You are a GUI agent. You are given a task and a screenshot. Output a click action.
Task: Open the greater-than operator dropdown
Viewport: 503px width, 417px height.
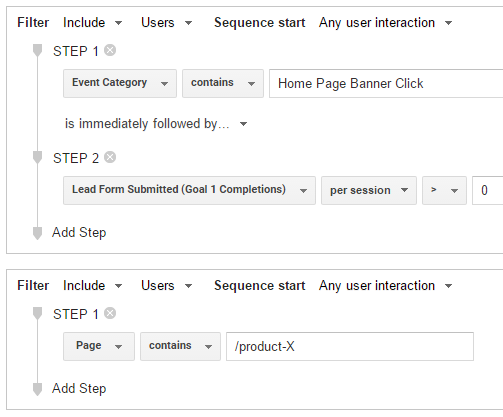click(444, 190)
